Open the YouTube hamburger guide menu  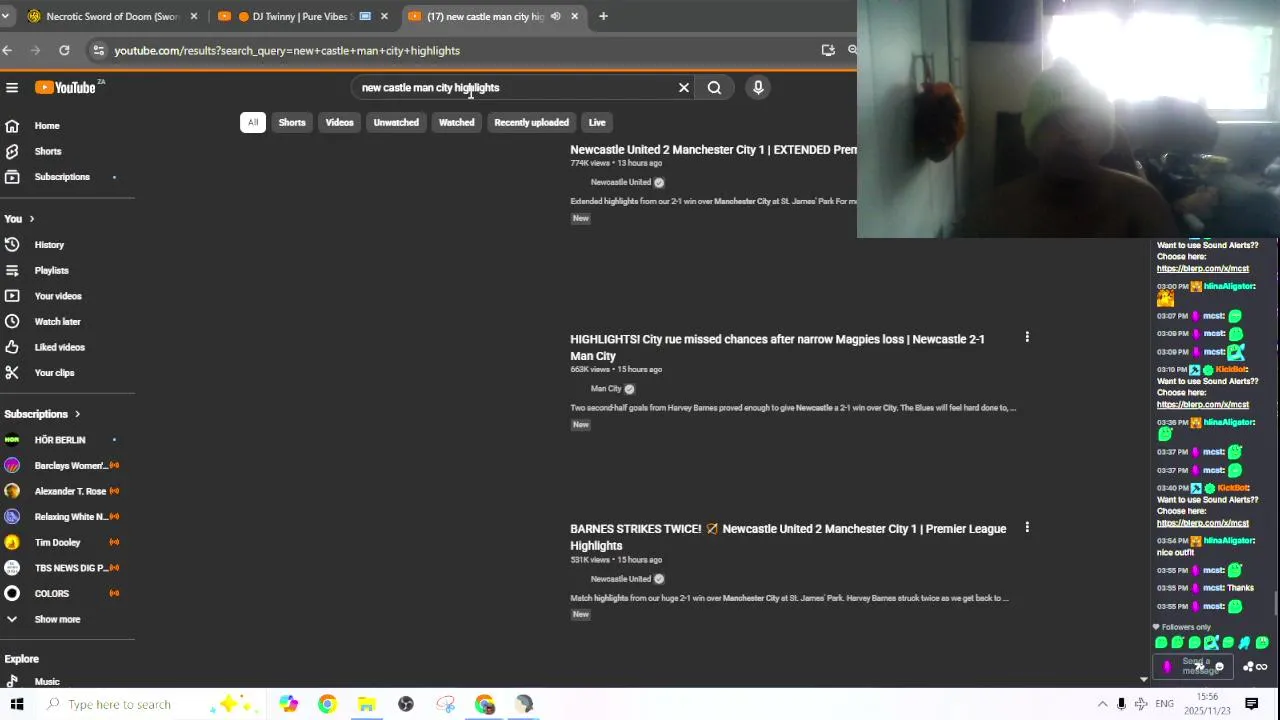click(x=12, y=88)
